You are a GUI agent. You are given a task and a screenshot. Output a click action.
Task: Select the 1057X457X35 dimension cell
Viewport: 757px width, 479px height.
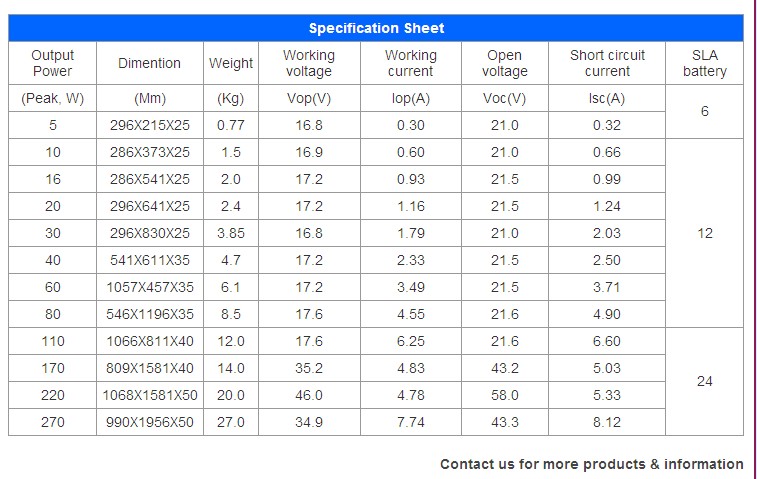[x=150, y=287]
